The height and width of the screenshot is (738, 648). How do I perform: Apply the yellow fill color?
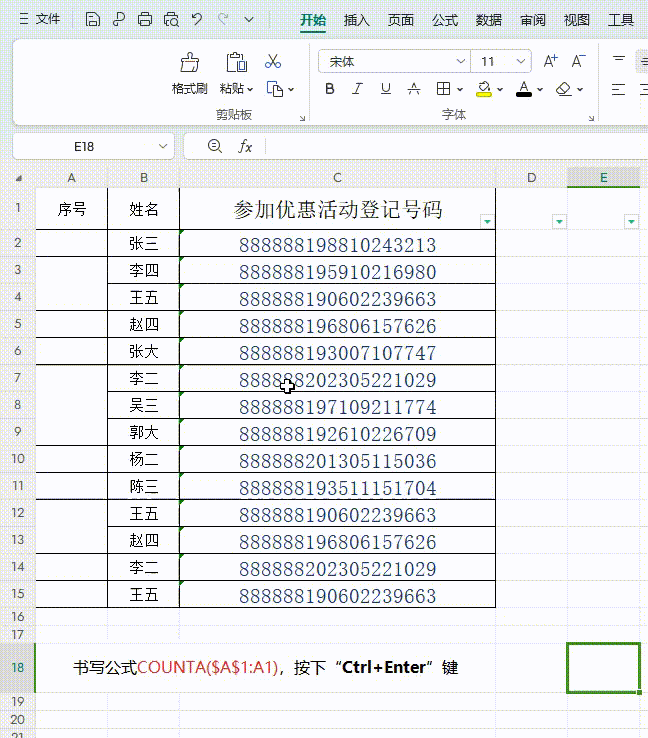tap(484, 88)
